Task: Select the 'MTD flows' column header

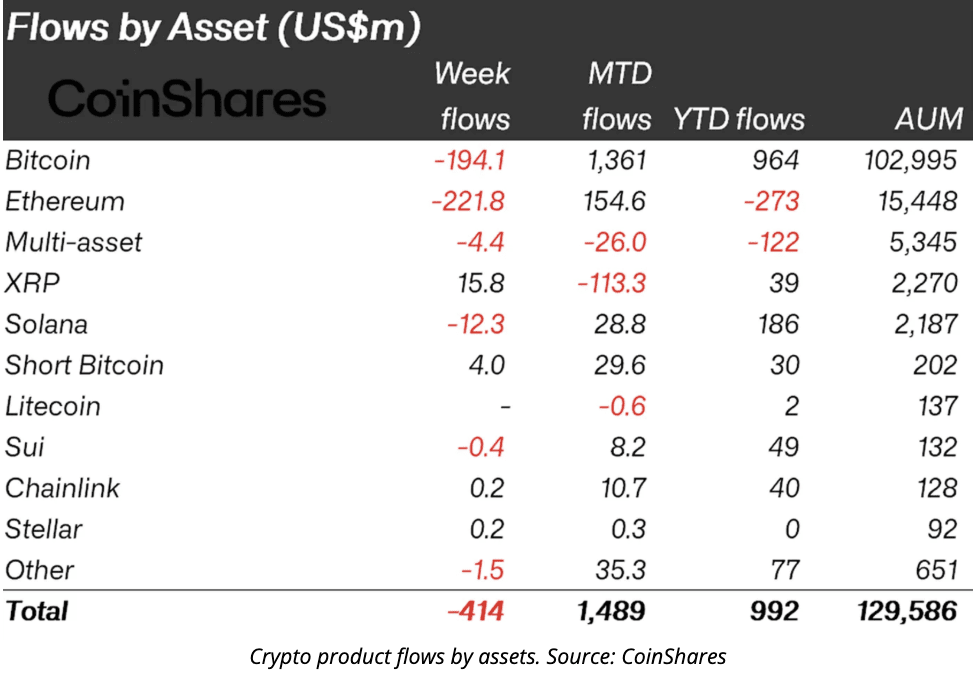Action: [616, 96]
